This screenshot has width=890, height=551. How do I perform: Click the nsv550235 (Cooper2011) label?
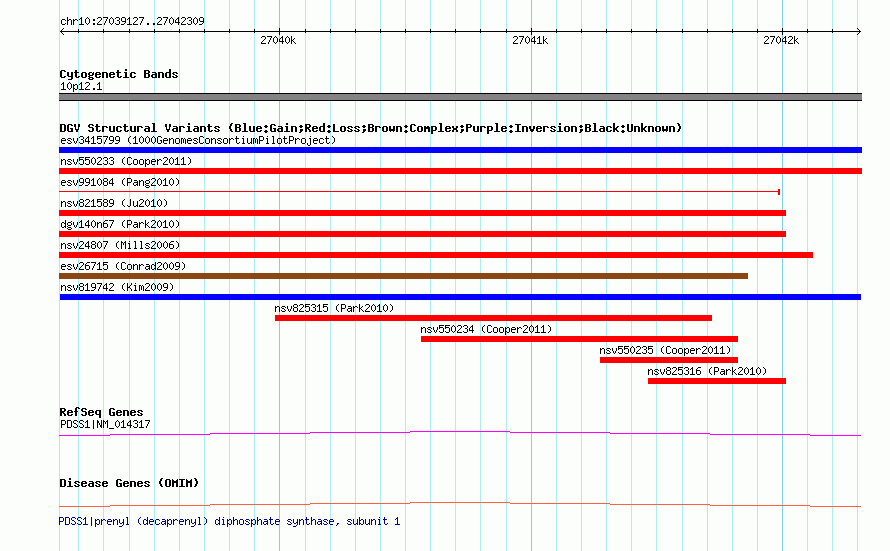click(x=665, y=350)
